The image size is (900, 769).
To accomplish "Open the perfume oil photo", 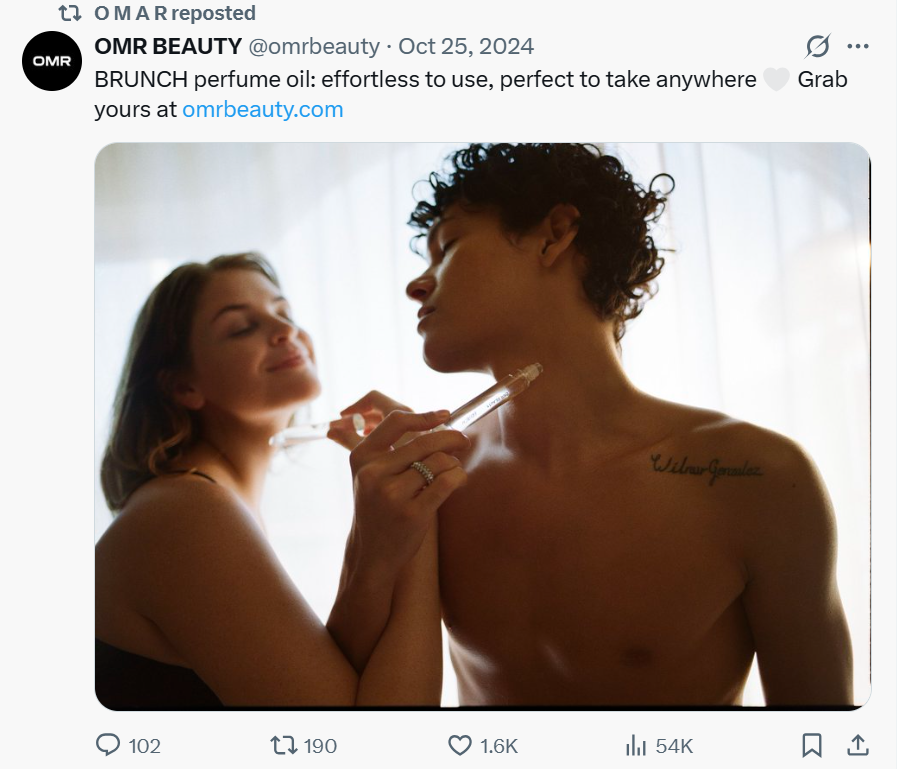I will 482,426.
